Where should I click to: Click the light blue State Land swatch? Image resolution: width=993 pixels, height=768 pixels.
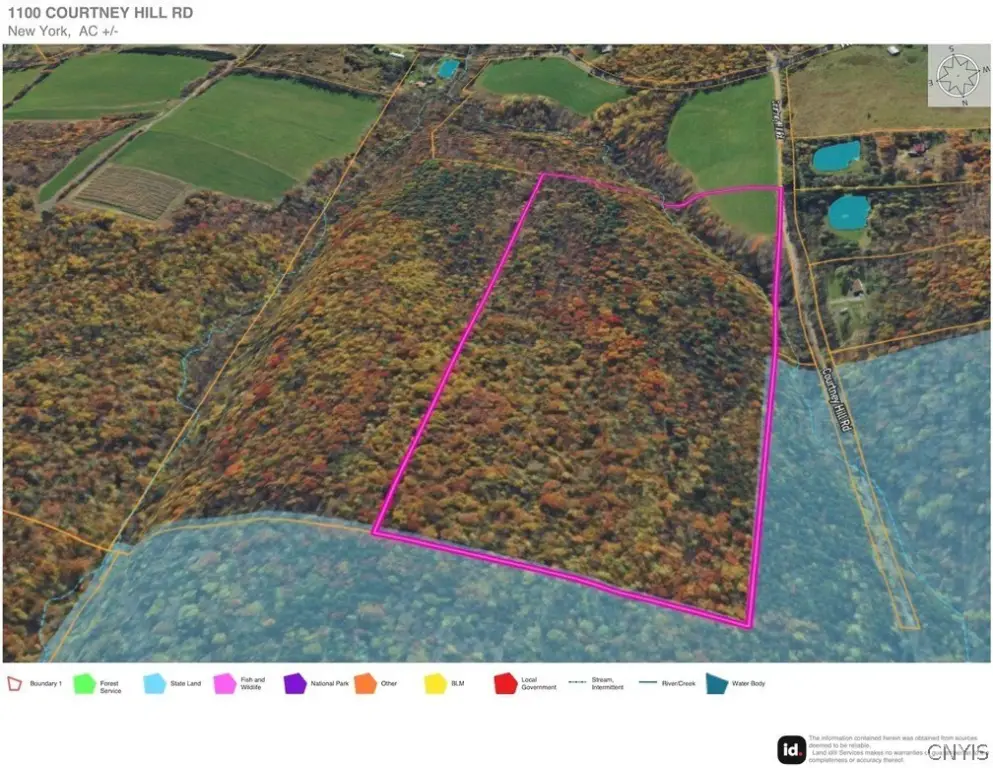point(155,684)
